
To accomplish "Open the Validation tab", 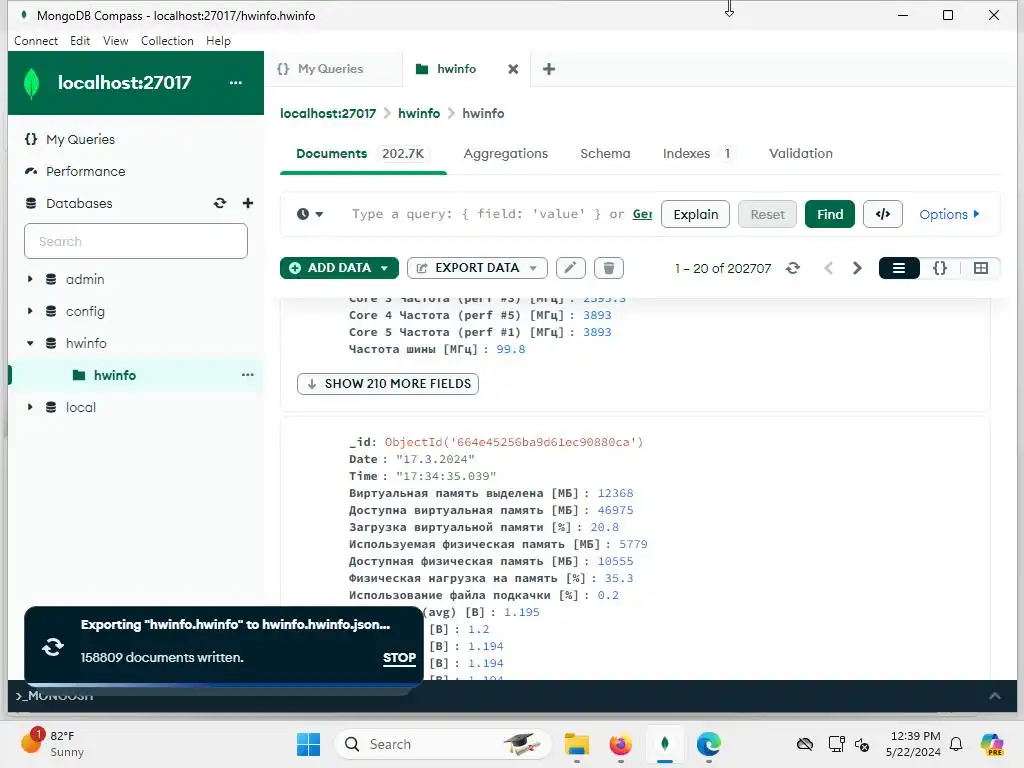I will coord(801,153).
